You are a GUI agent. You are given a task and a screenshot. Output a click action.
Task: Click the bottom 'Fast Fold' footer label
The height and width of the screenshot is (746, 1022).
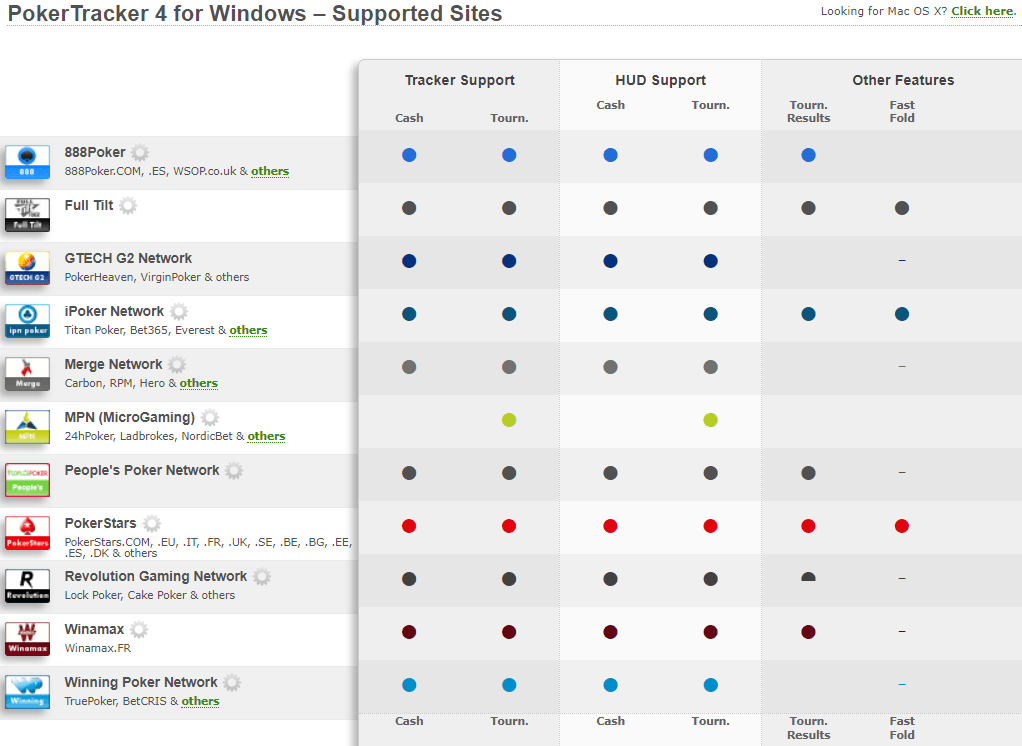902,728
